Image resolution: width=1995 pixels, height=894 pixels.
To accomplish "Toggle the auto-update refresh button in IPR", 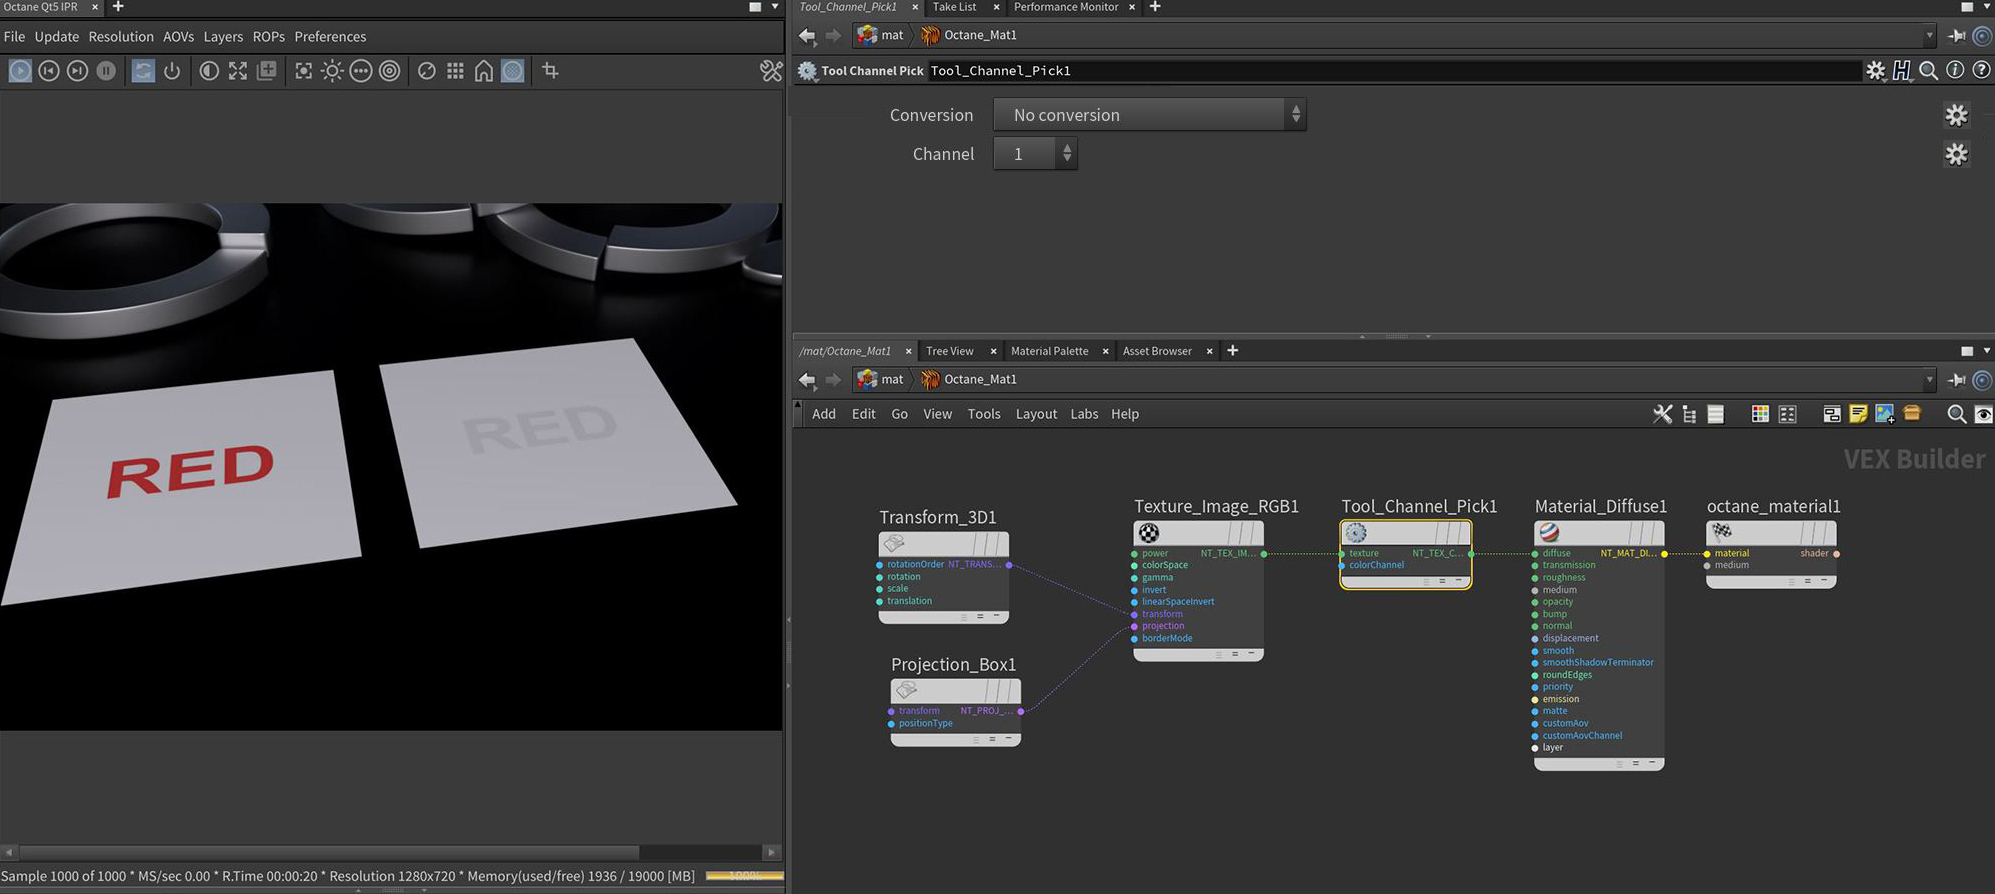I will 143,71.
